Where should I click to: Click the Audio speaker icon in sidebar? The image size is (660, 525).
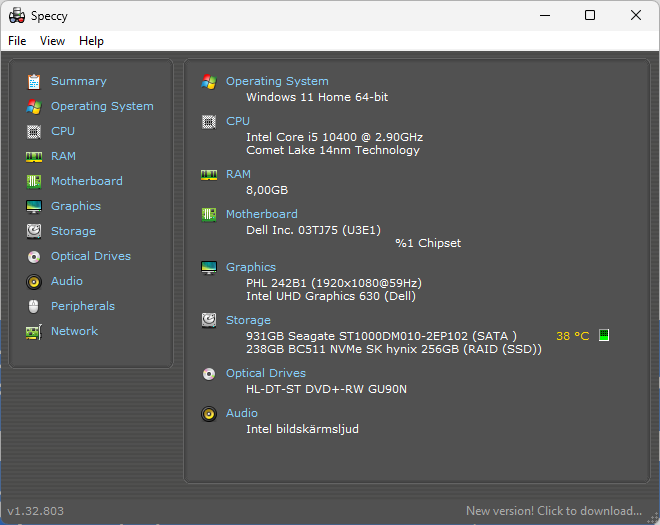(x=34, y=281)
